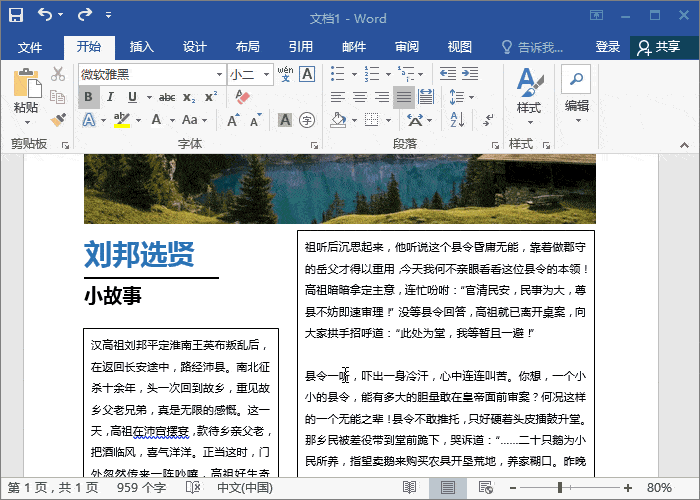Toggle strikethrough abc formatting
Image resolution: width=700 pixels, height=500 pixels.
tap(167, 97)
